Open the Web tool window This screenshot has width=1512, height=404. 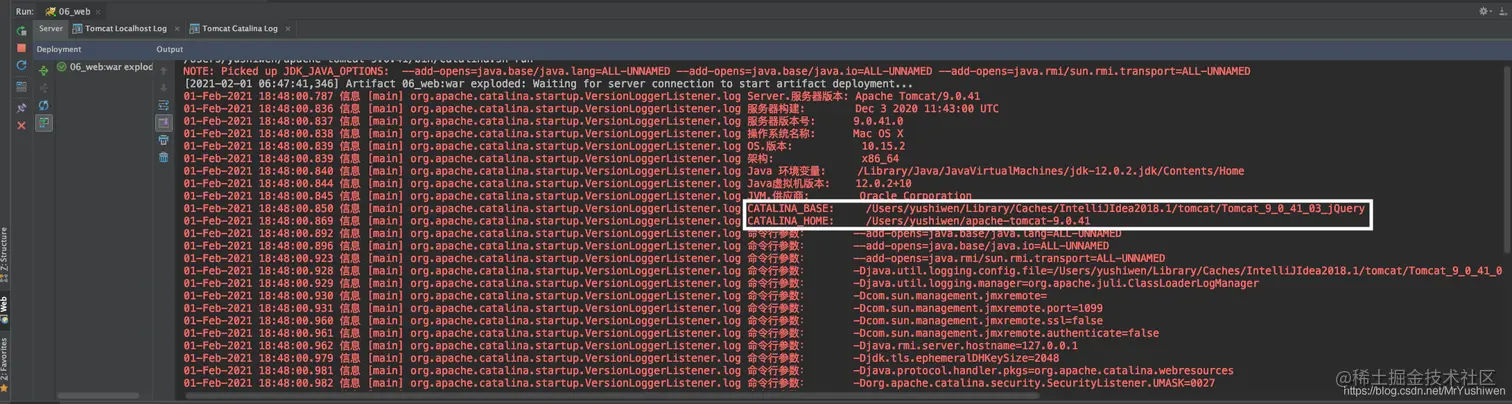tap(5, 310)
